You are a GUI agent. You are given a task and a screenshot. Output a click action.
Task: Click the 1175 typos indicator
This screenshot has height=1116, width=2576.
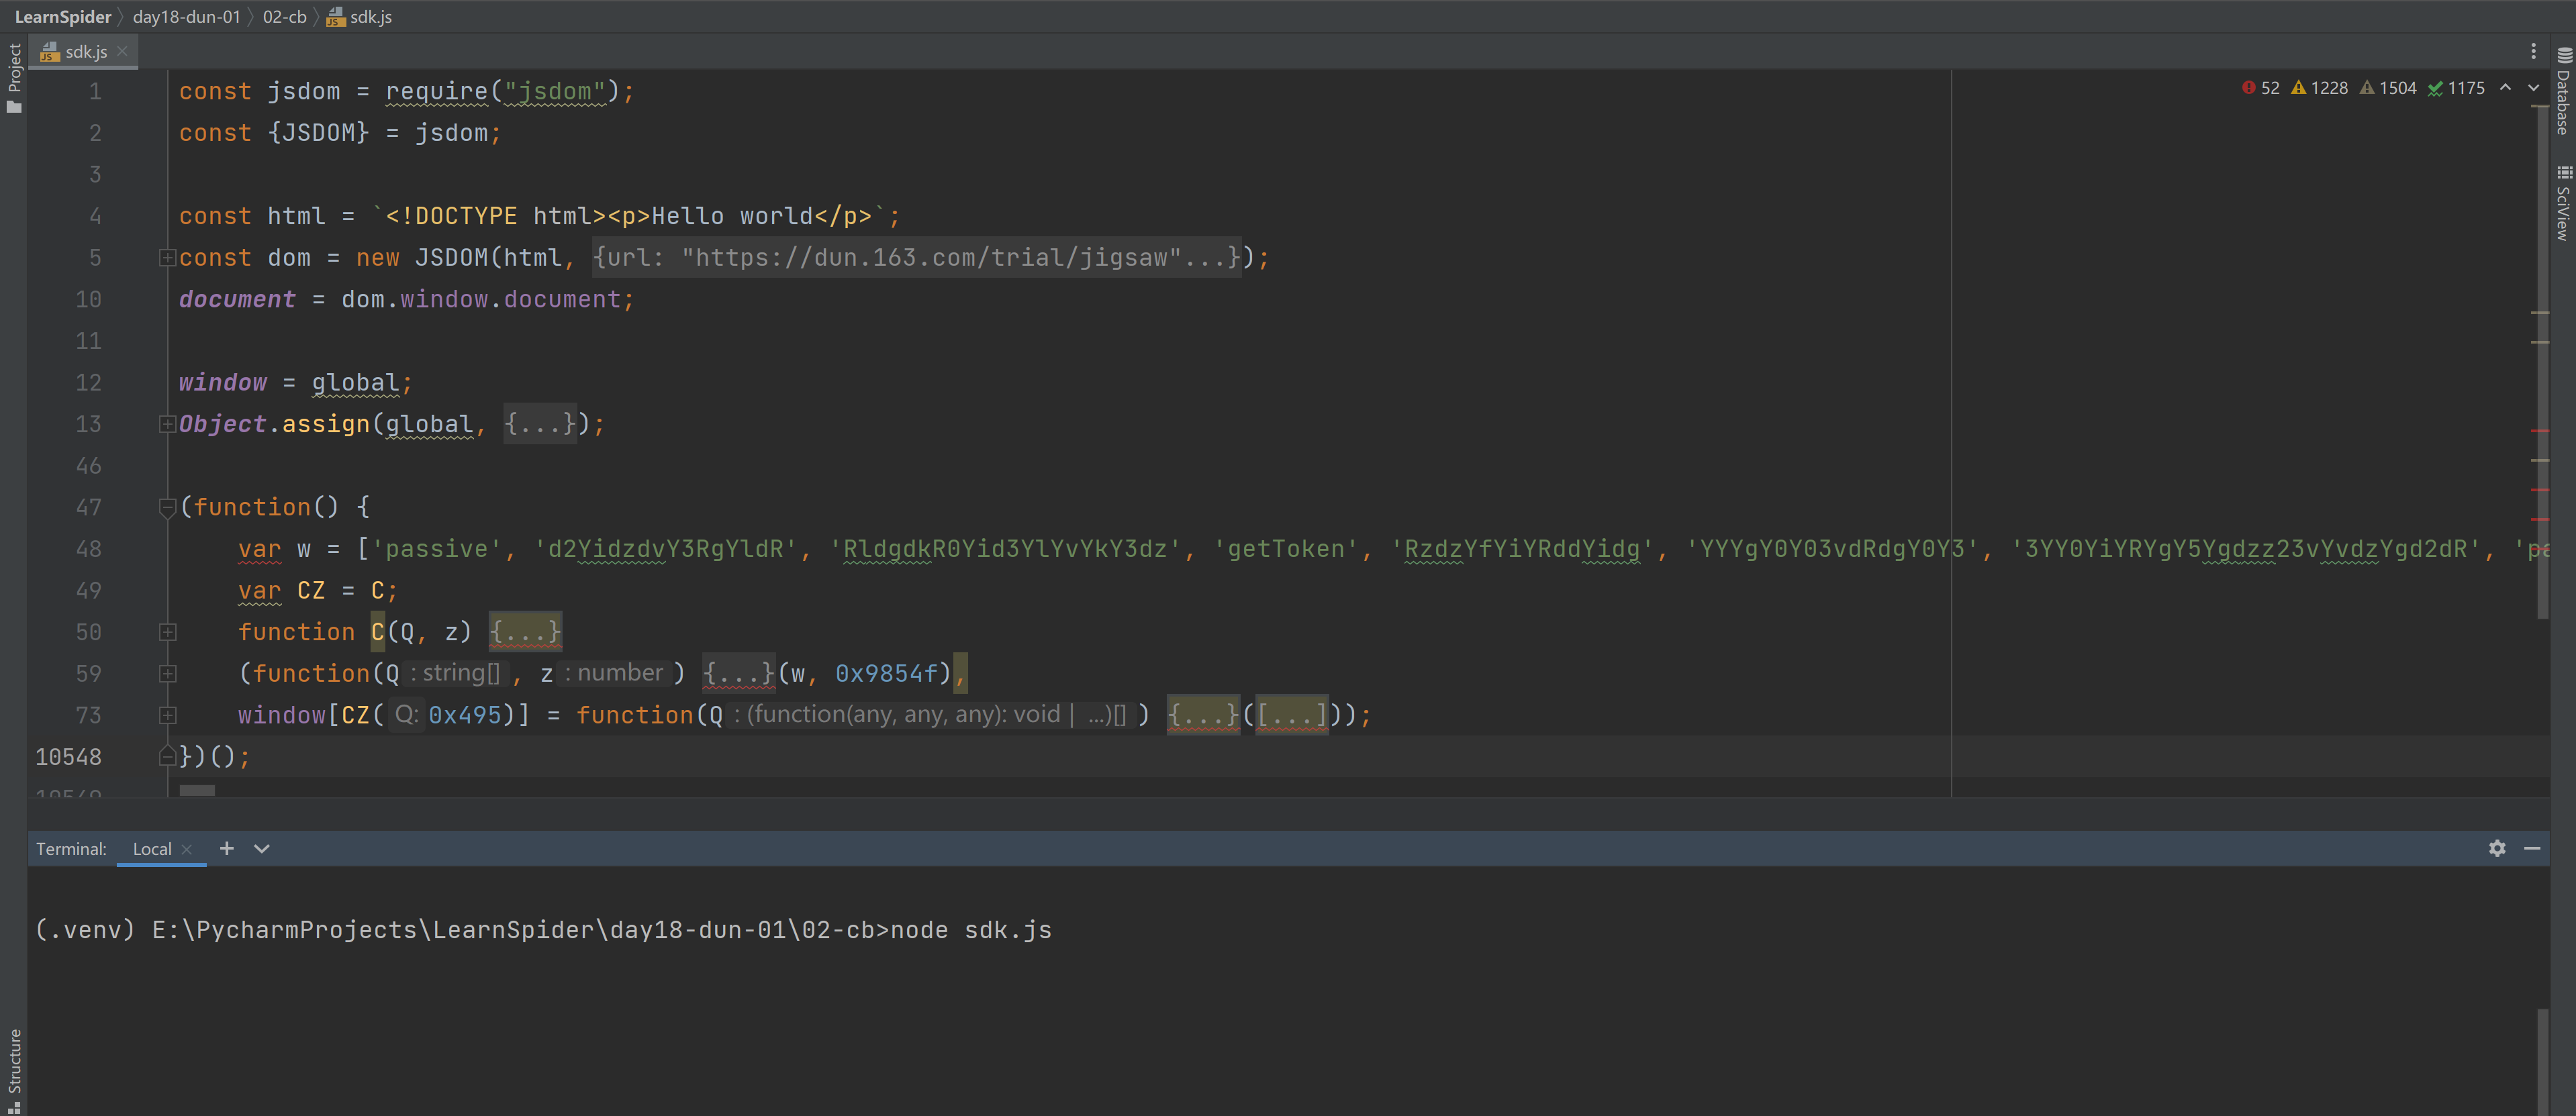pyautogui.click(x=2456, y=88)
